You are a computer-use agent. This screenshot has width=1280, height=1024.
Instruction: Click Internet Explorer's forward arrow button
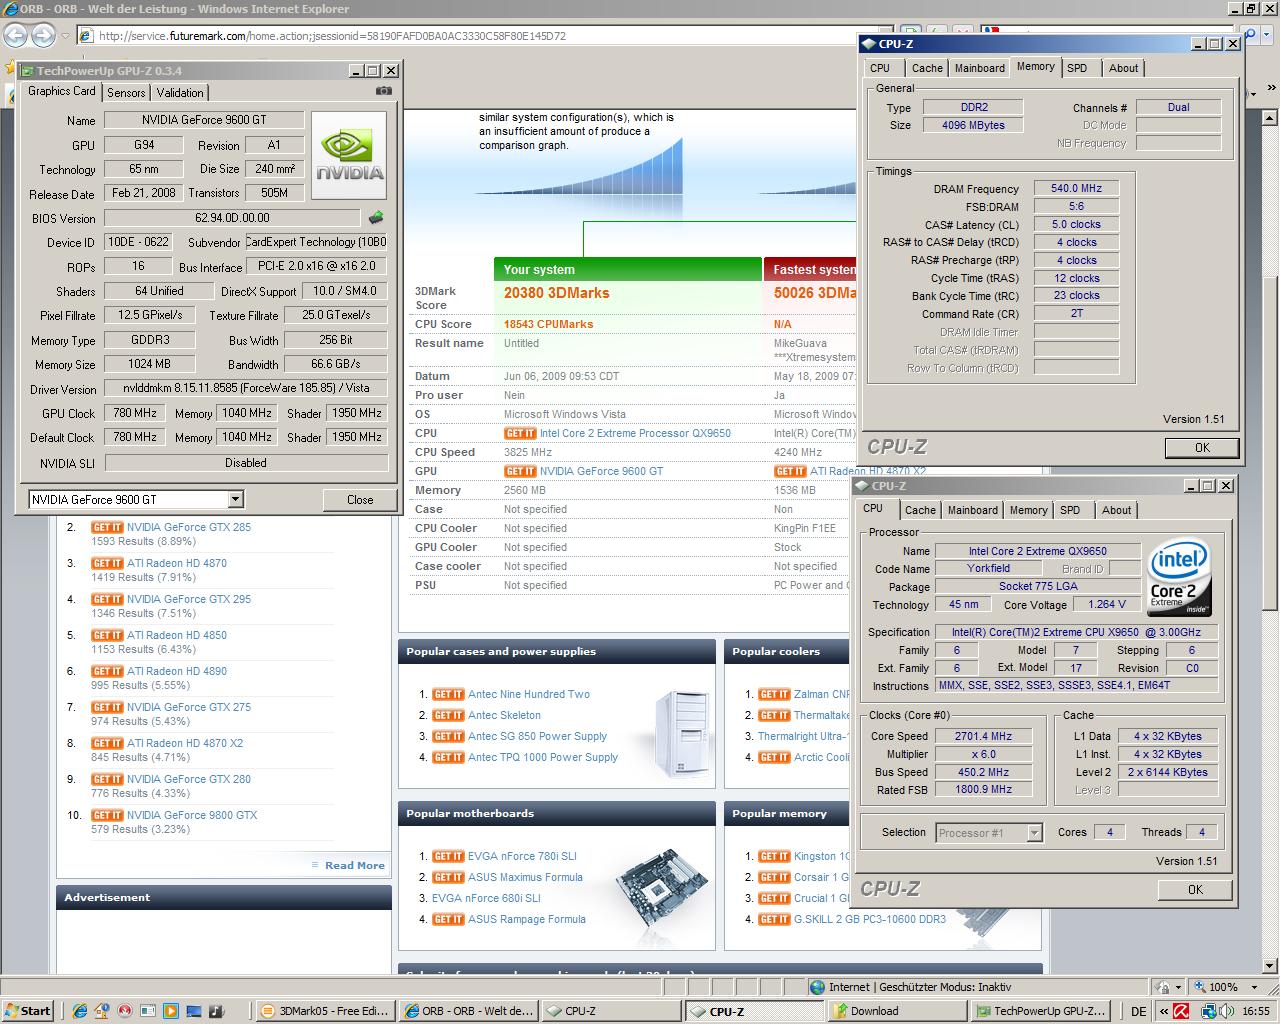[x=43, y=35]
